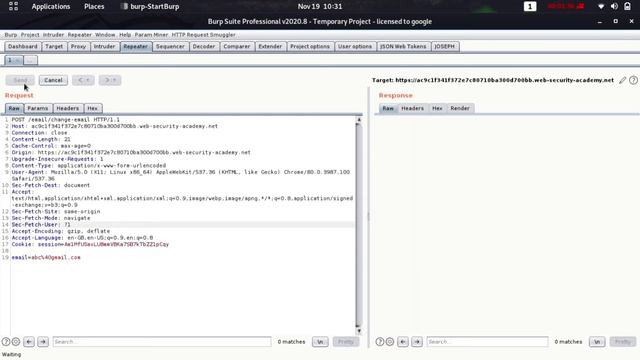
Task: Click the request scrollbar down arrow
Action: coord(359,331)
